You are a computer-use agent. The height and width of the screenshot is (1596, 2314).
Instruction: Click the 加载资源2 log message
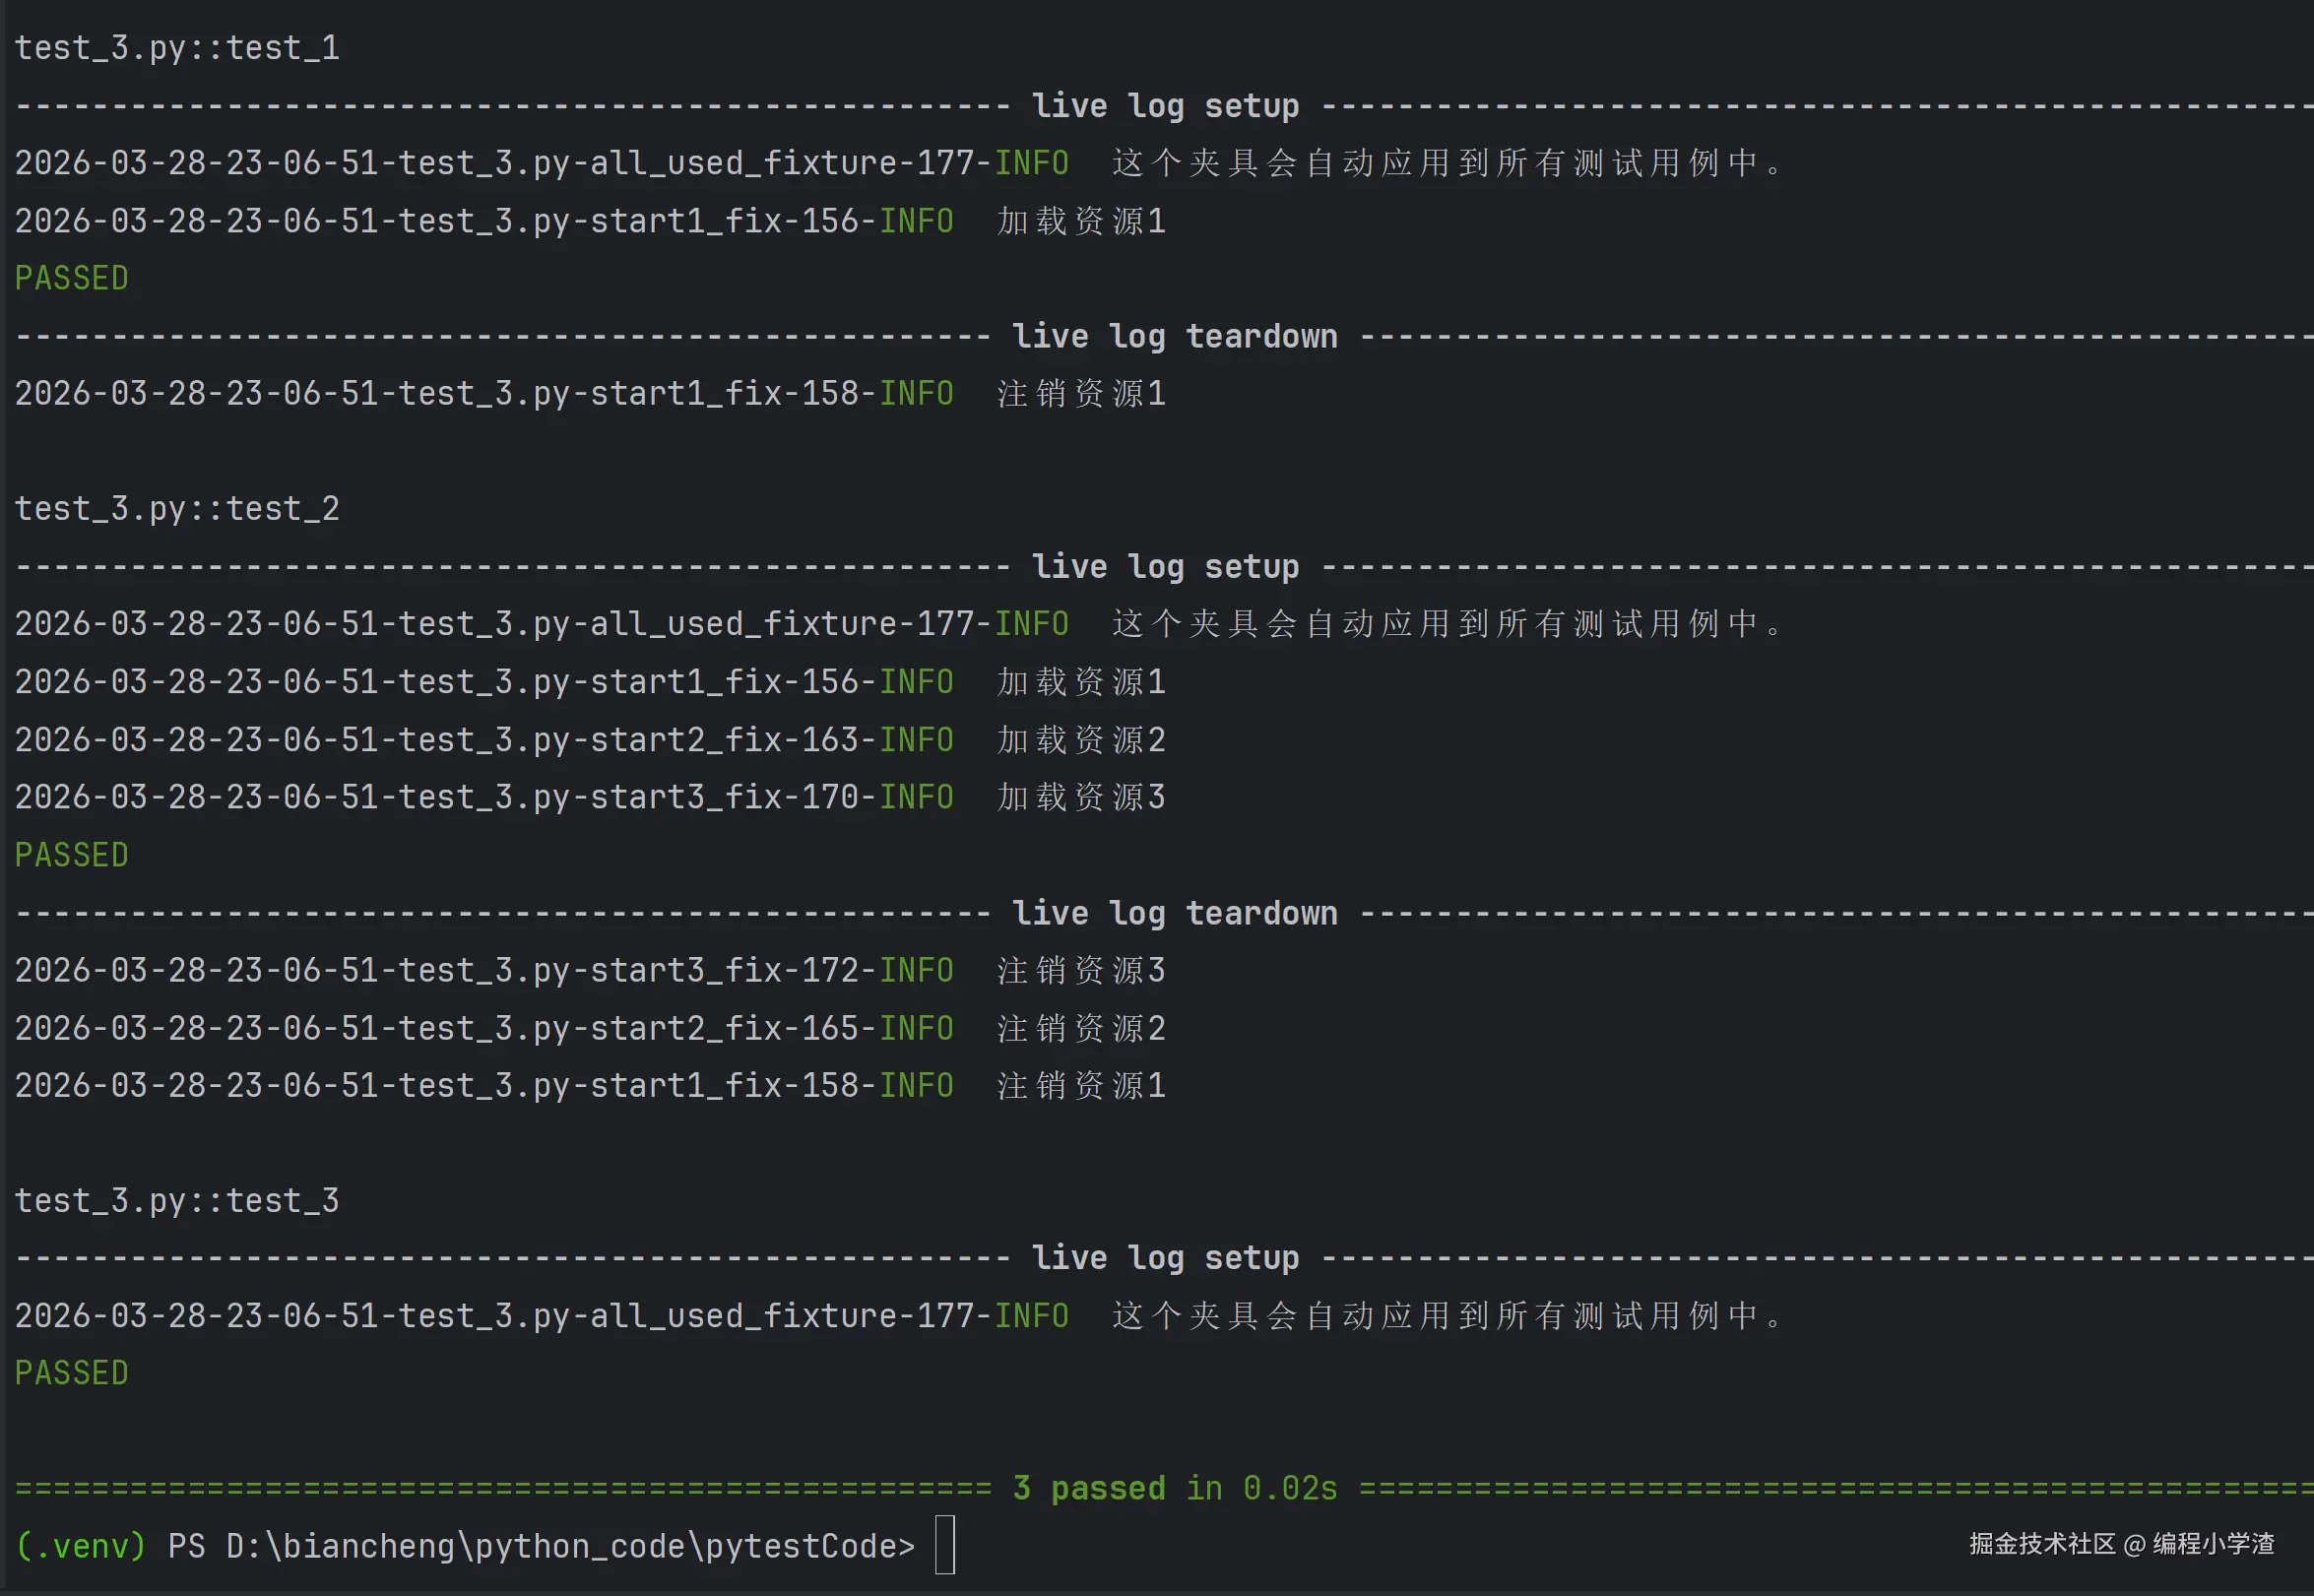coord(1081,740)
